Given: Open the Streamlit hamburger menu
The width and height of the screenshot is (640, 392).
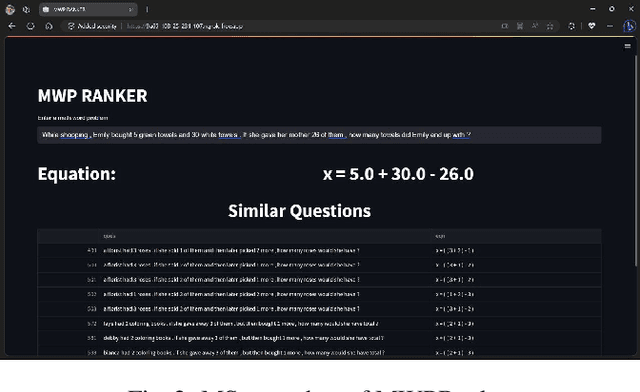Looking at the screenshot, I should (628, 46).
